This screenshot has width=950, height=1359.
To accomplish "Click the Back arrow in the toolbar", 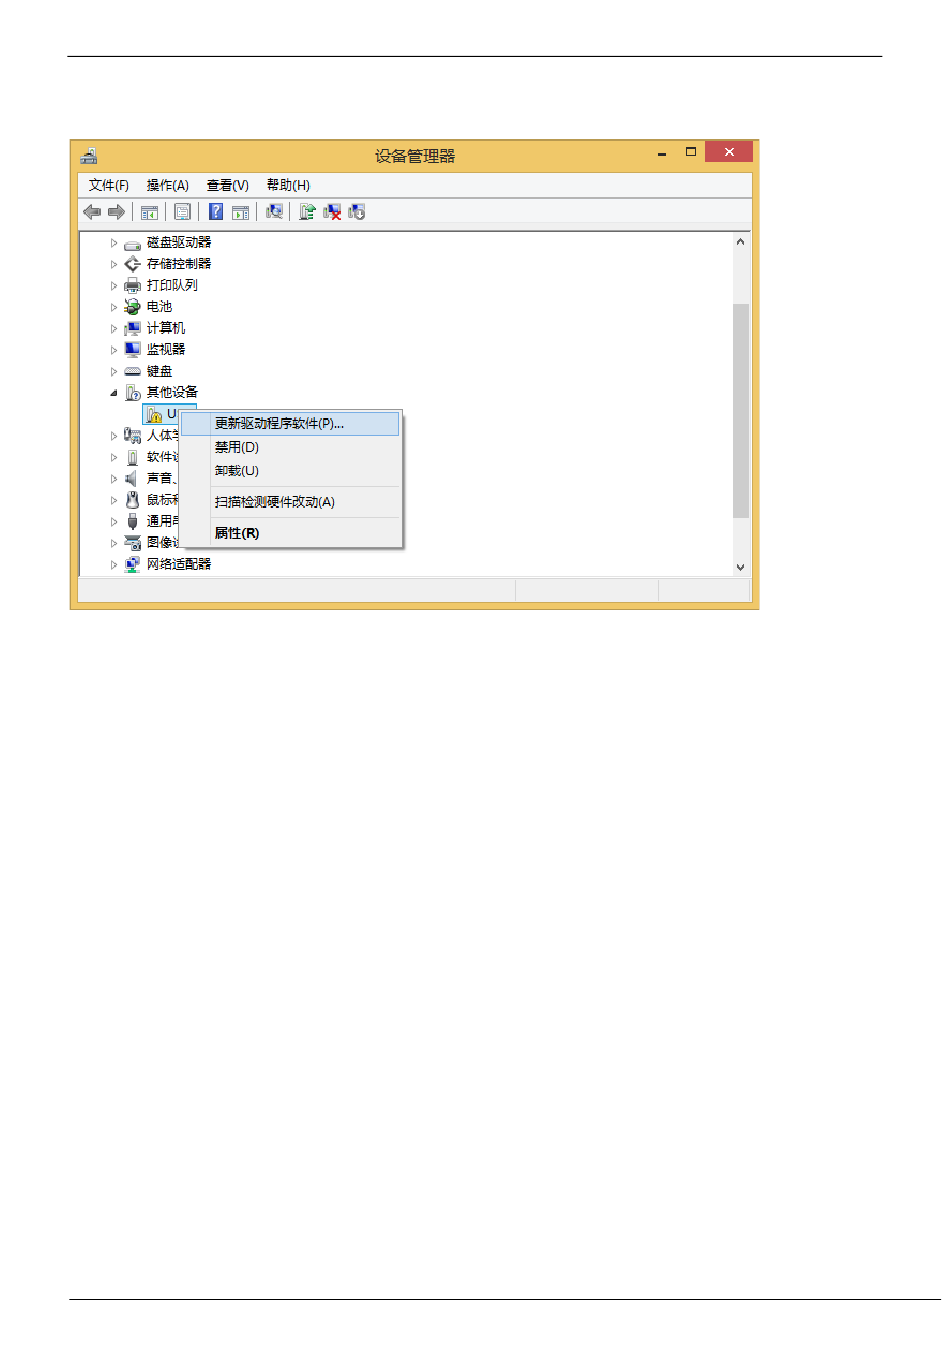I will click(x=92, y=212).
